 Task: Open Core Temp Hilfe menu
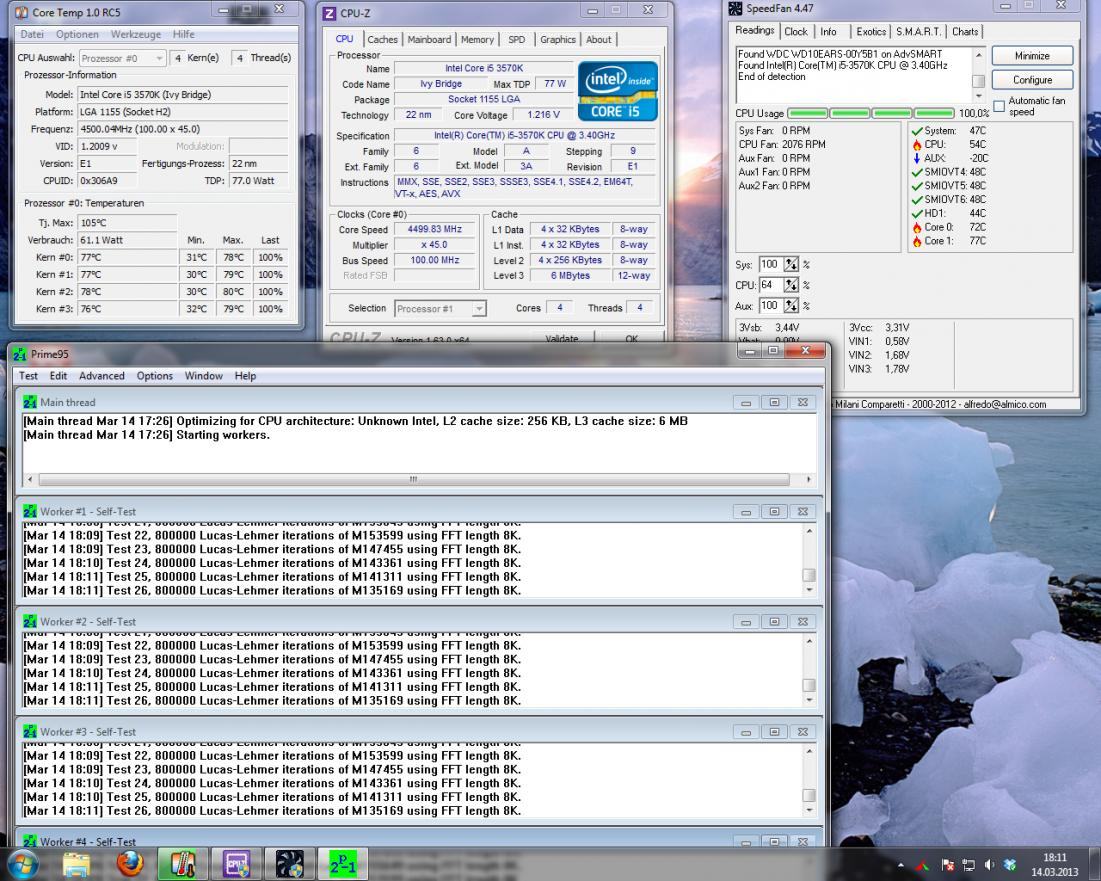click(x=184, y=34)
